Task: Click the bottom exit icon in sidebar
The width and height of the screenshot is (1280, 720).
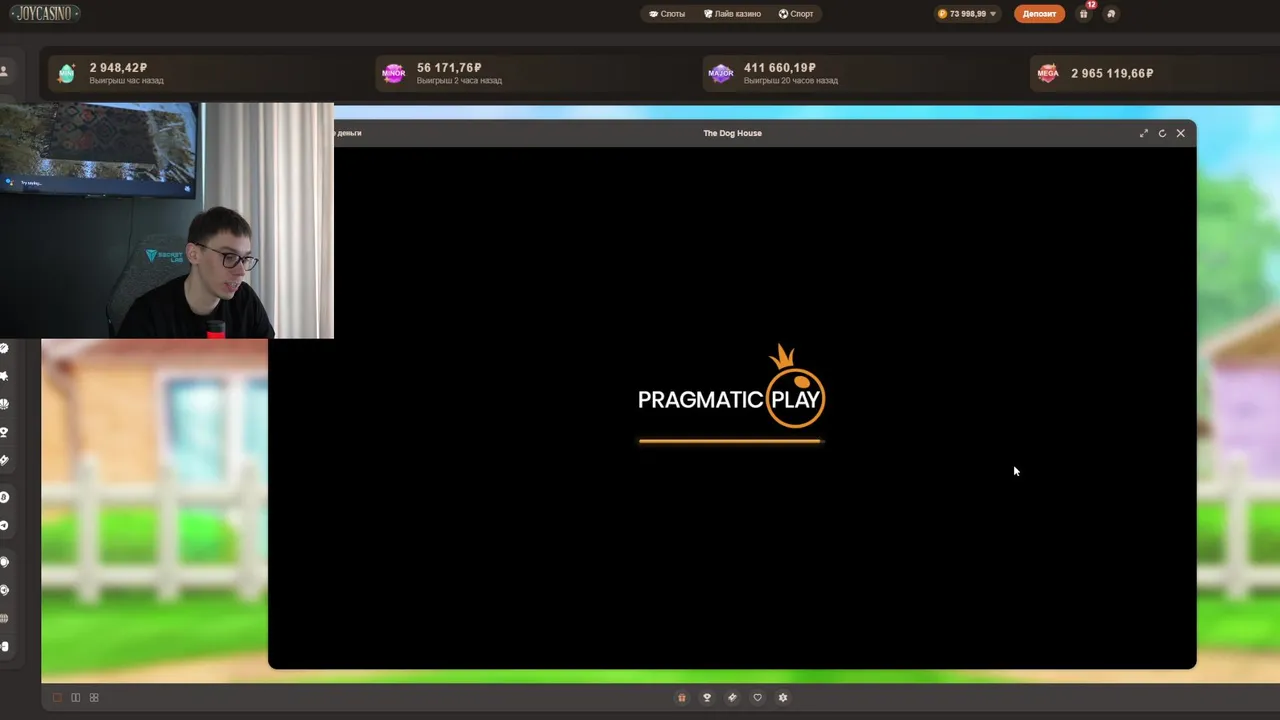Action: point(4,646)
